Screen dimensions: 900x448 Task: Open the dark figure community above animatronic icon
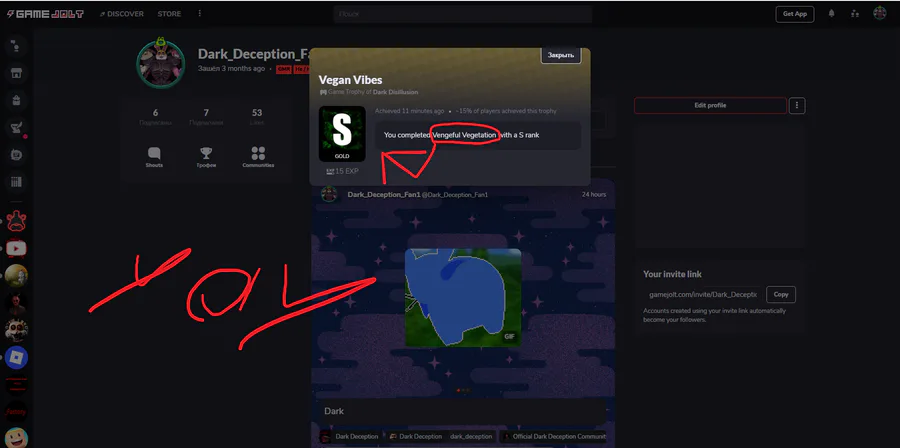[x=16, y=303]
